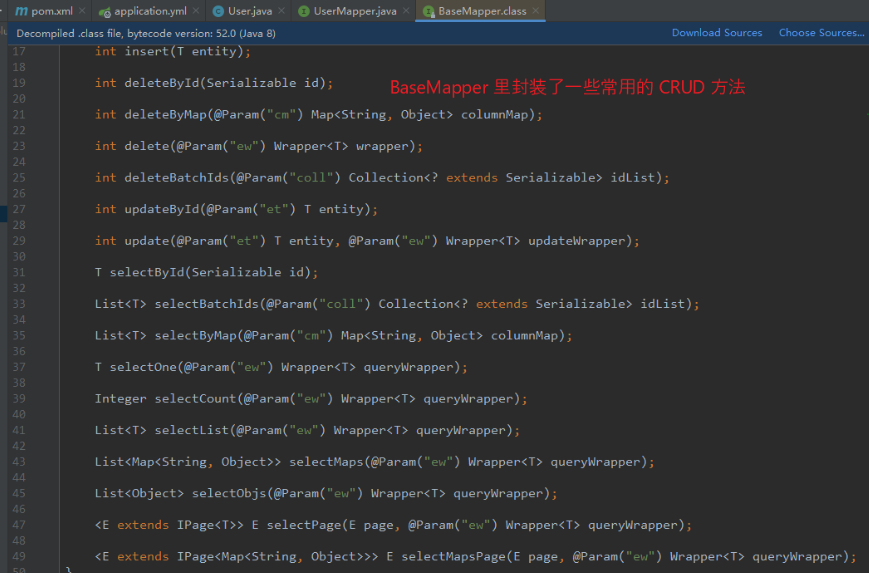This screenshot has height=573, width=869.
Task: Click the Integer return type of selectCount
Action: pos(120,399)
